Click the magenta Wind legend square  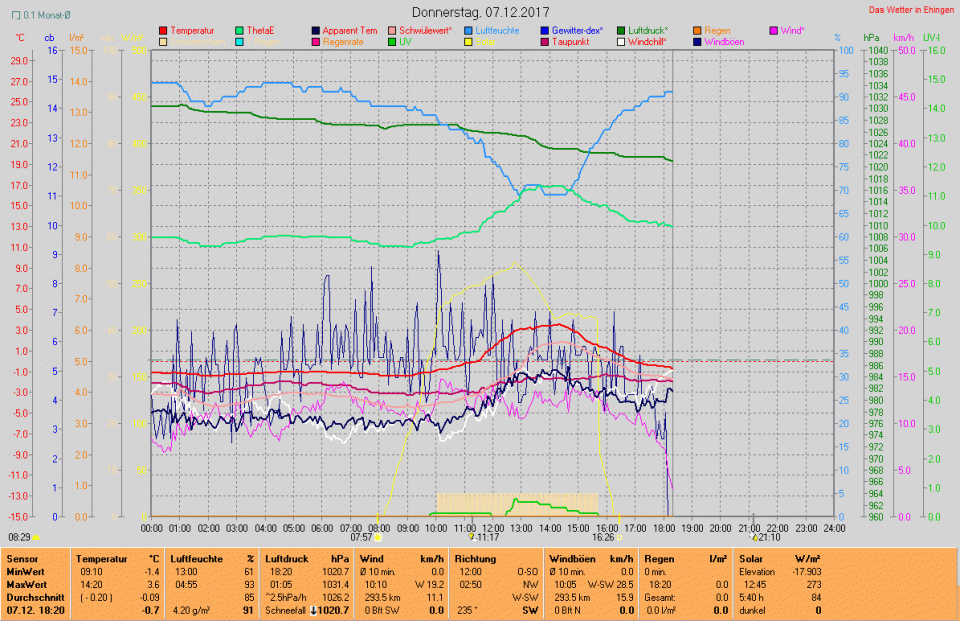point(773,31)
